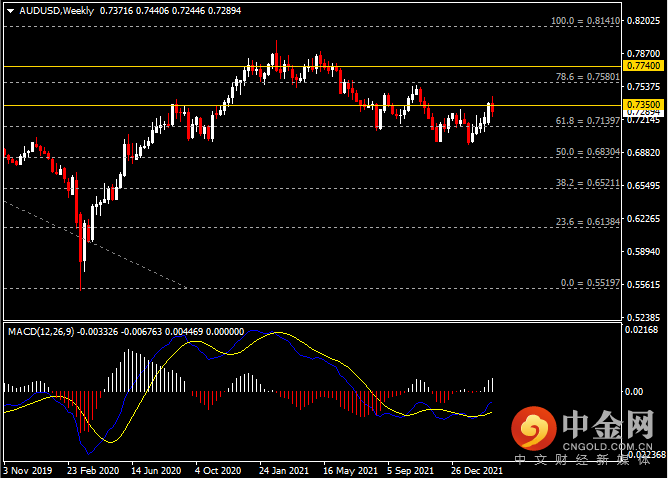Click the 23 Feb 2020 date marker

coord(93,471)
